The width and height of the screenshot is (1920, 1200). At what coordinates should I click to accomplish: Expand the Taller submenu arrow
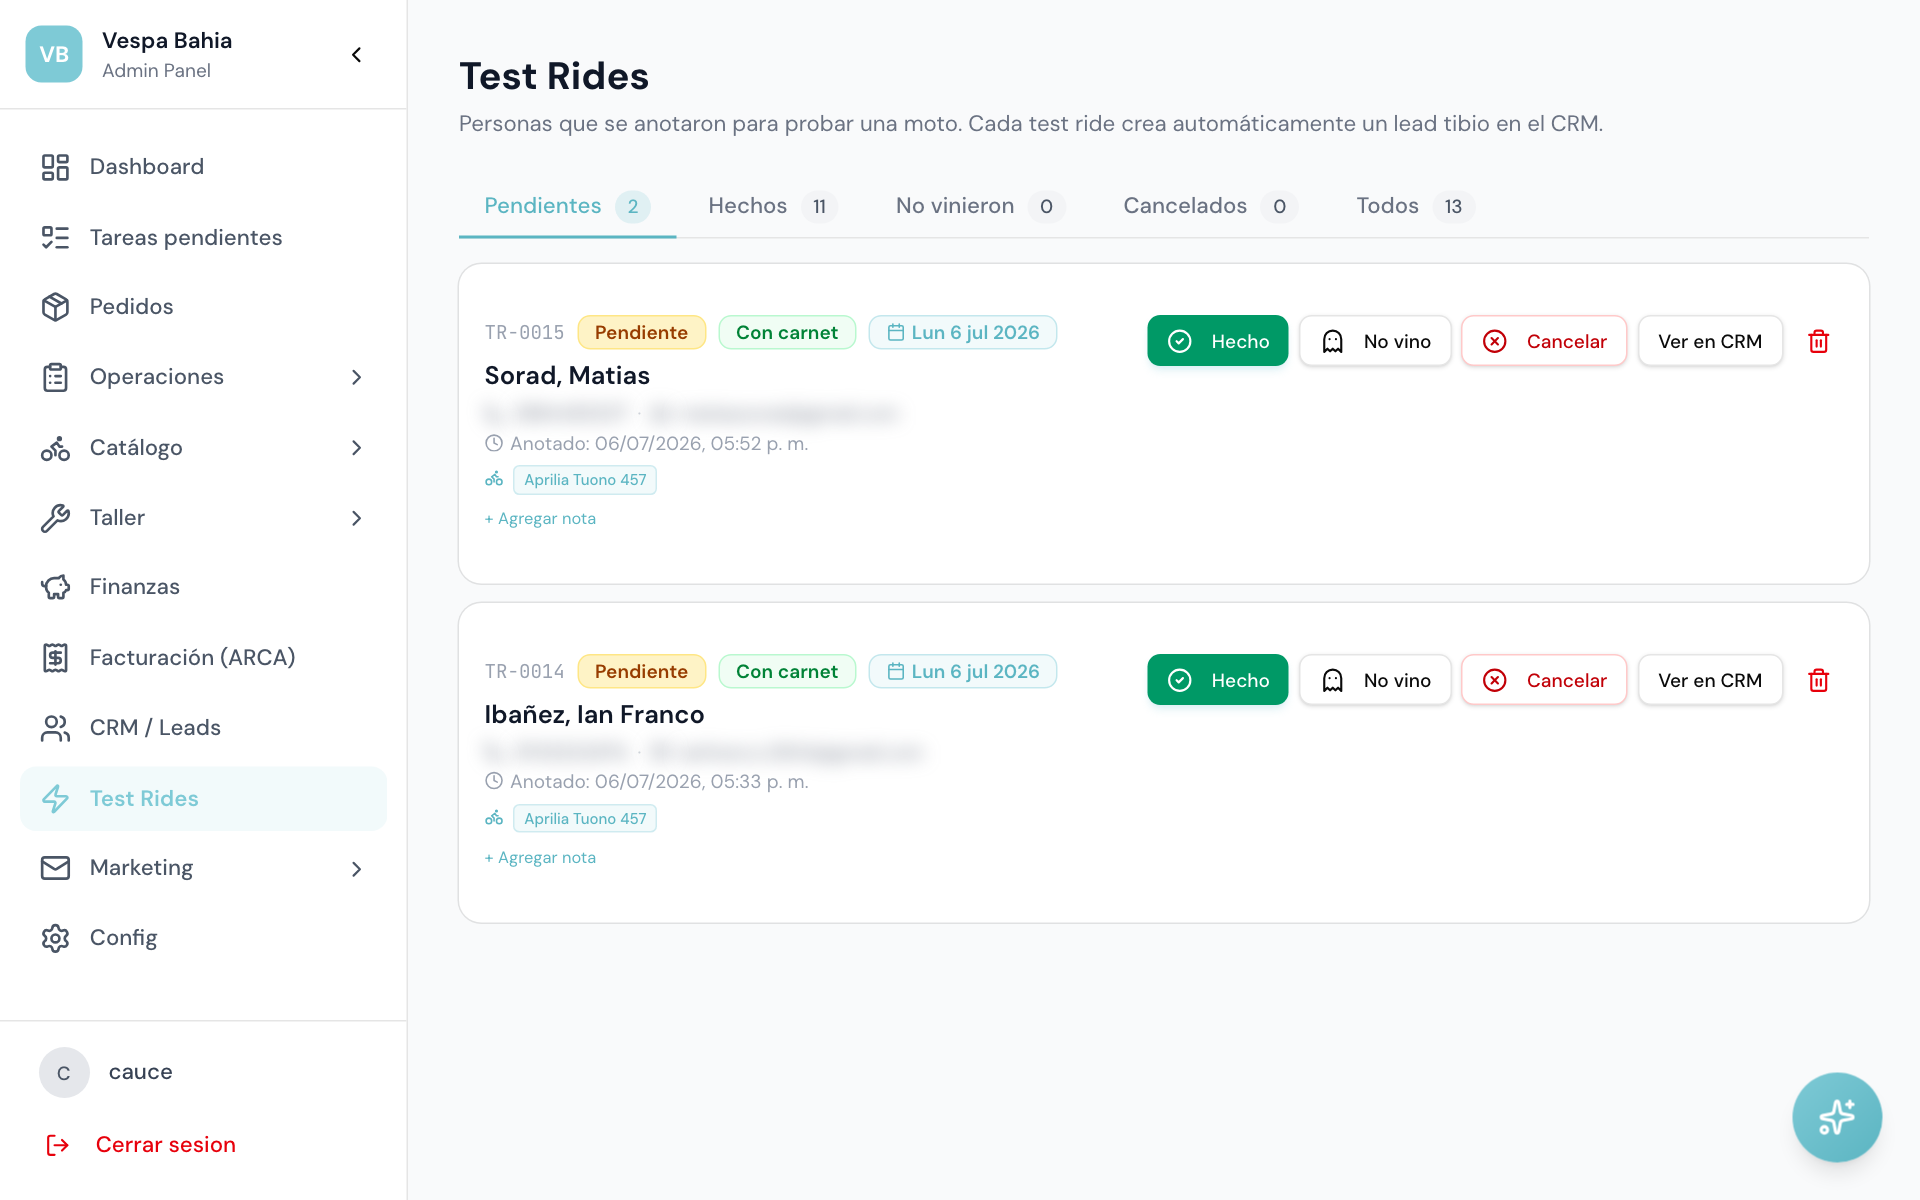[357, 518]
